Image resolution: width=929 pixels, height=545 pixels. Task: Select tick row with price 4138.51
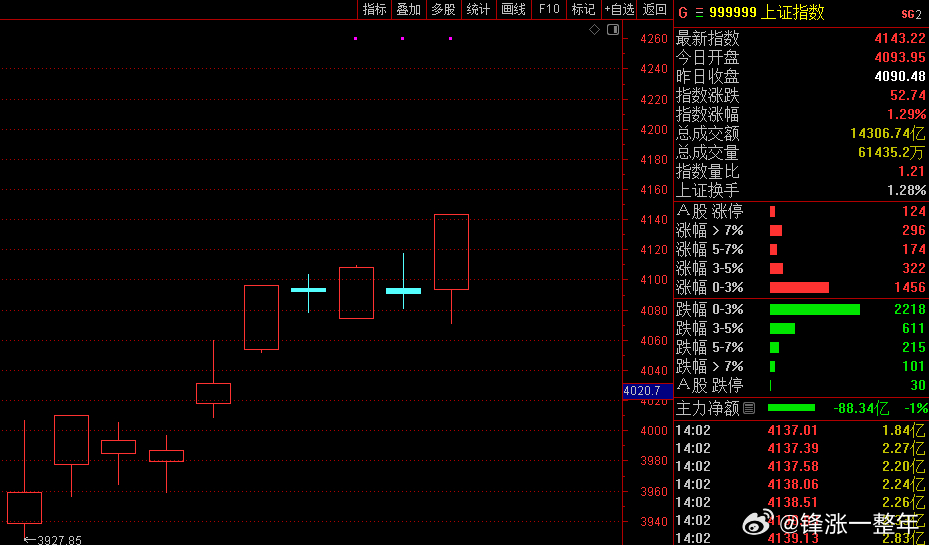[x=801, y=502]
